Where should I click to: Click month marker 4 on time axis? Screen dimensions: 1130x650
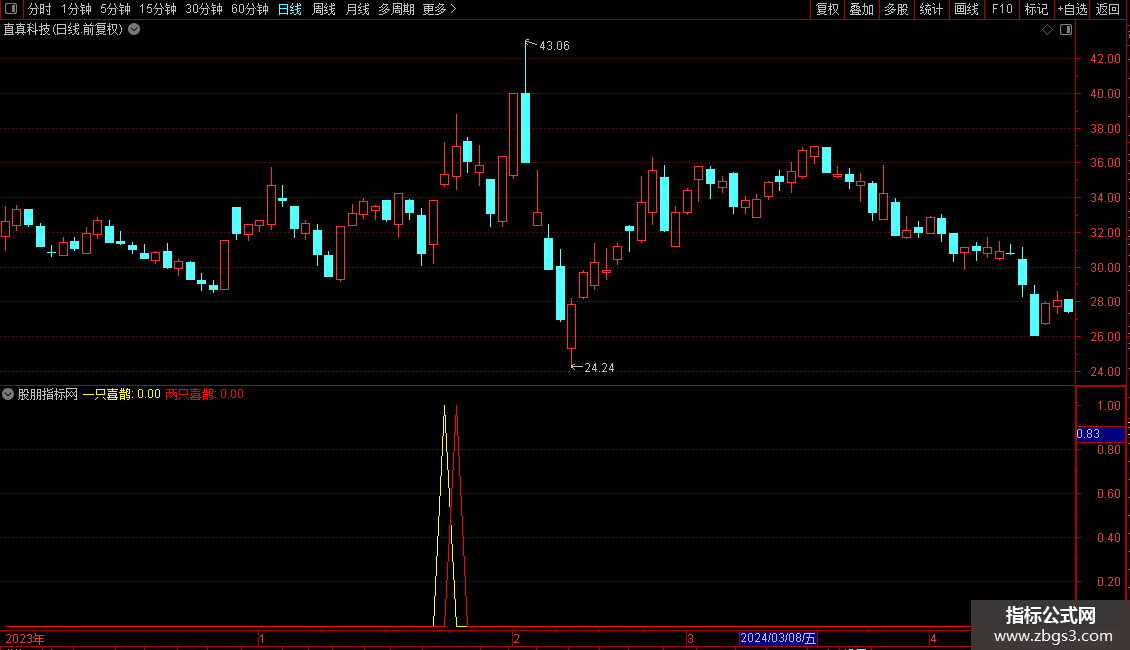tap(933, 638)
